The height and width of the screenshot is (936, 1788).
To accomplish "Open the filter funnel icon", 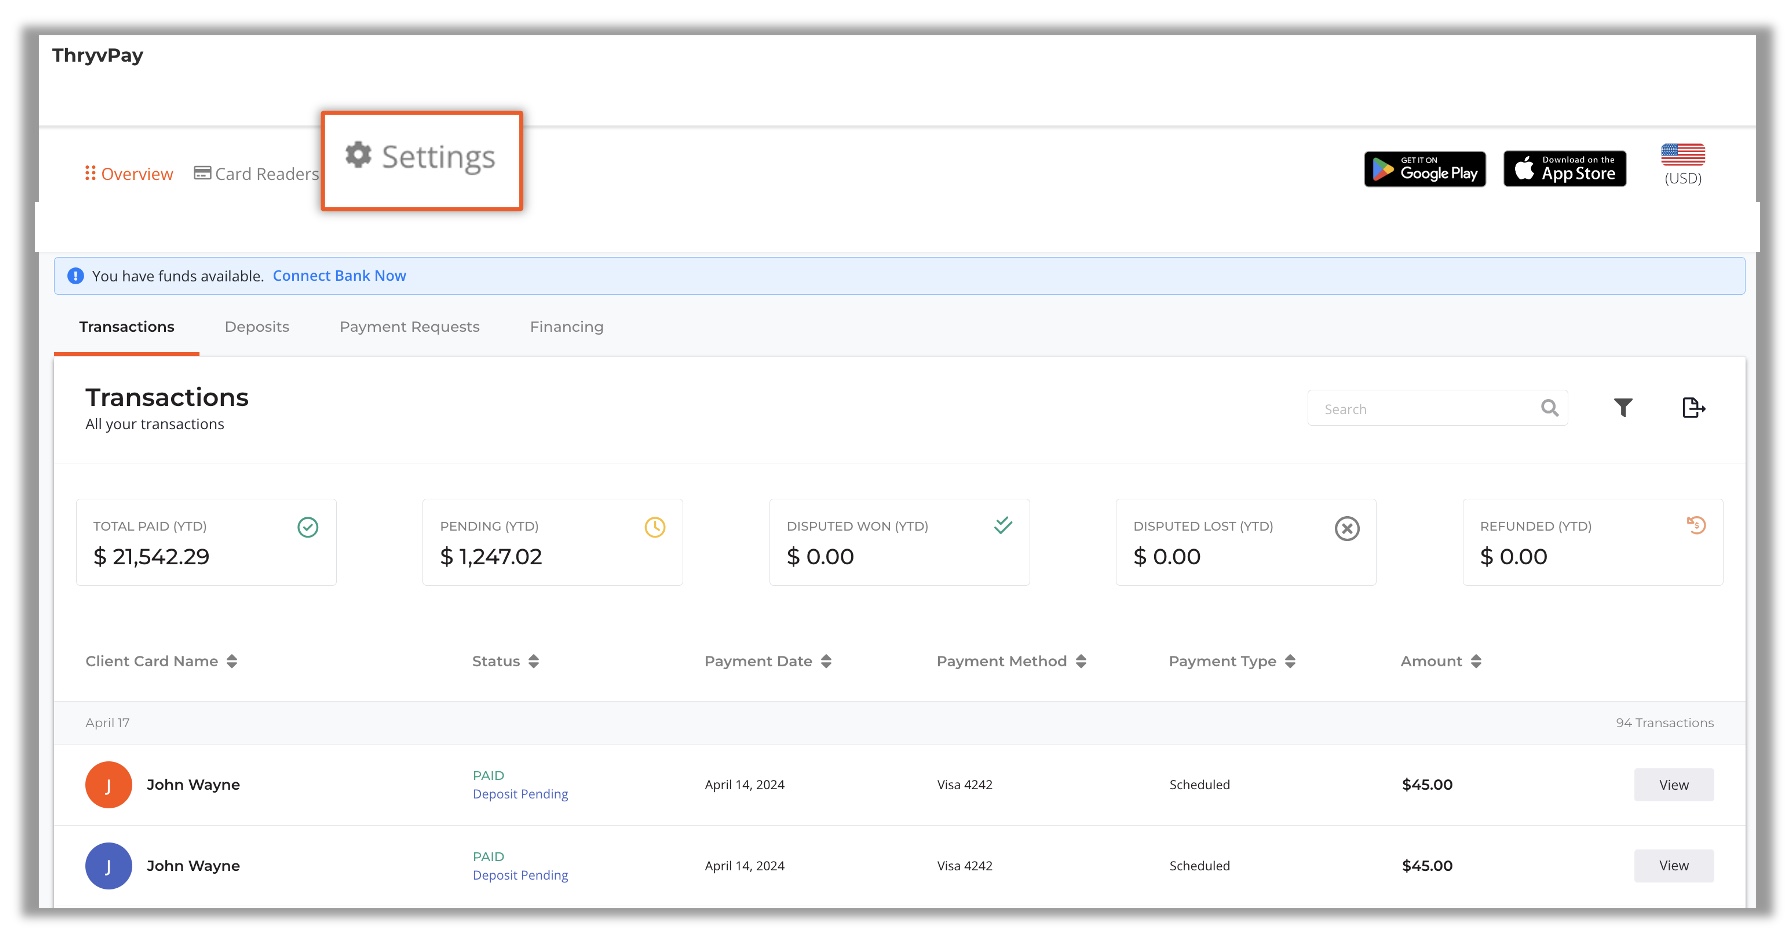I will 1623,408.
